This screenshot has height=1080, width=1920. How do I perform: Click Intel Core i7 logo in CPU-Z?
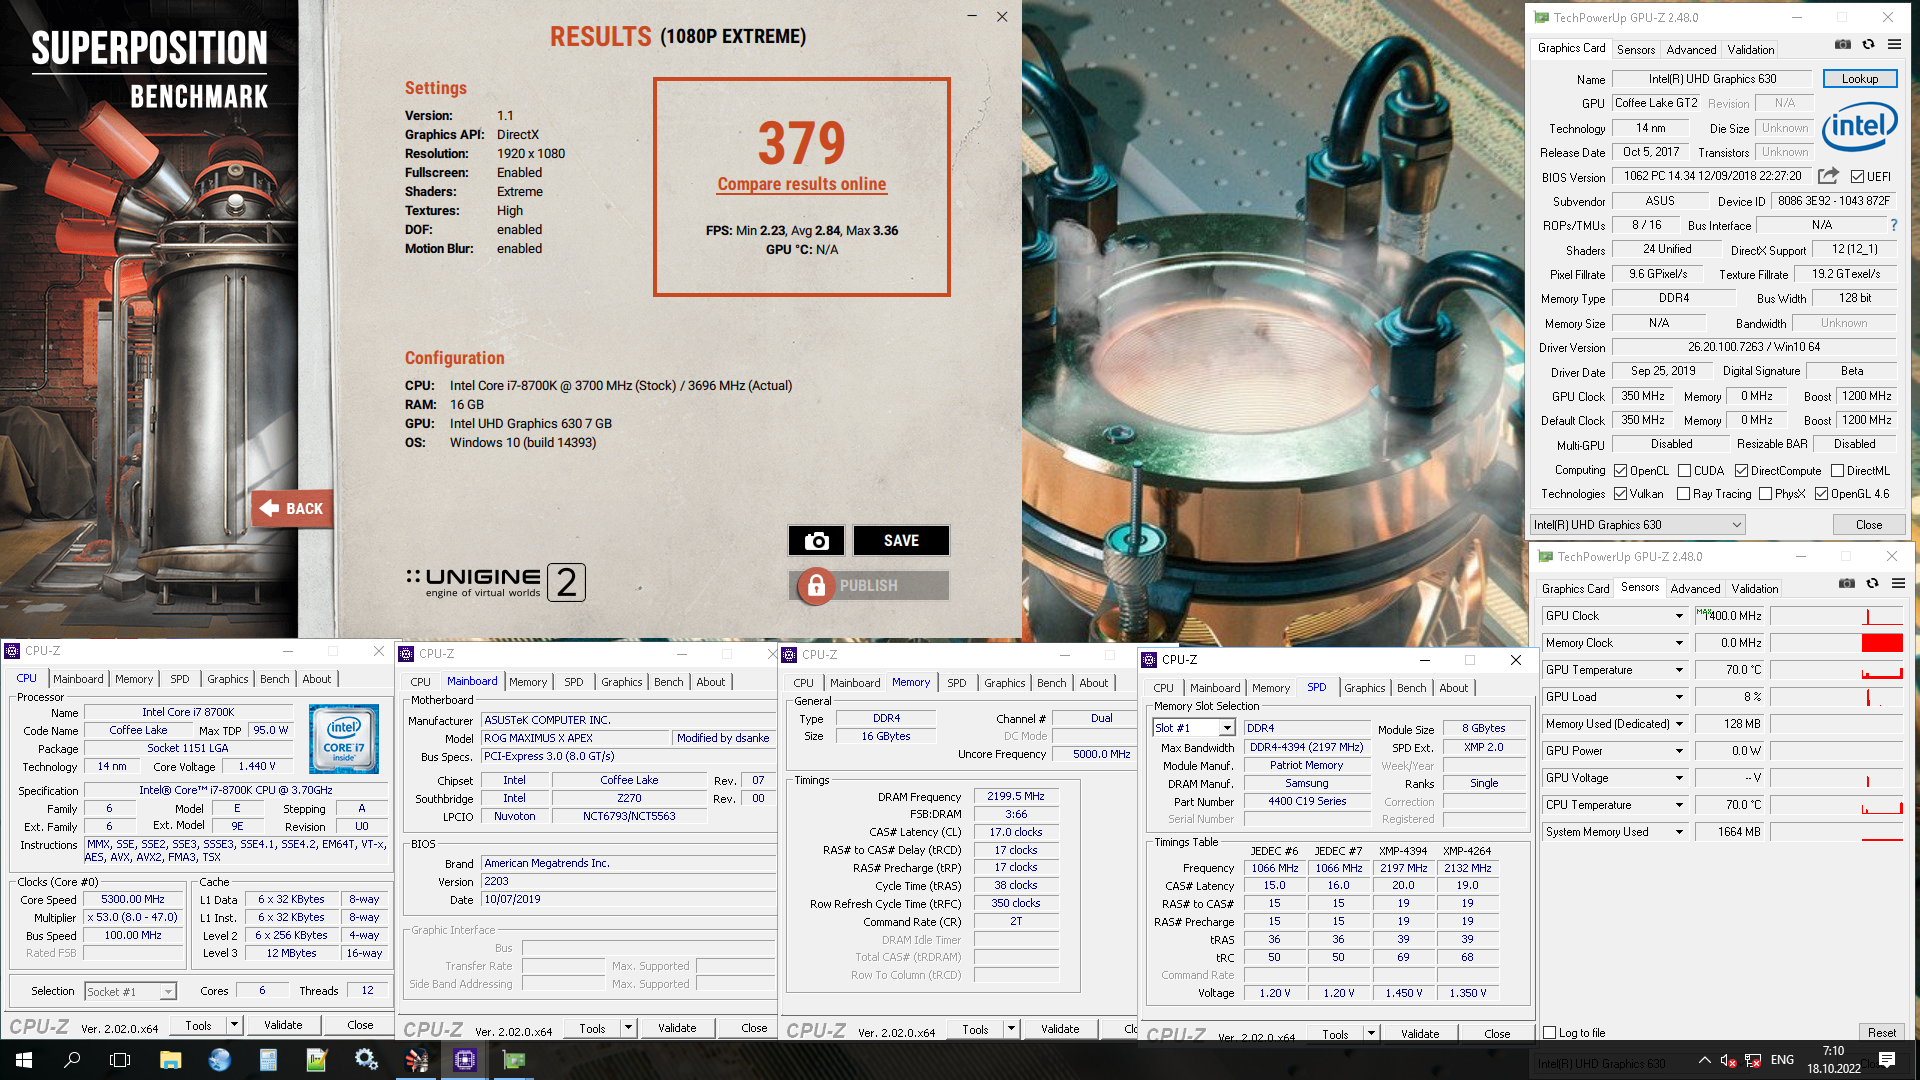point(344,739)
